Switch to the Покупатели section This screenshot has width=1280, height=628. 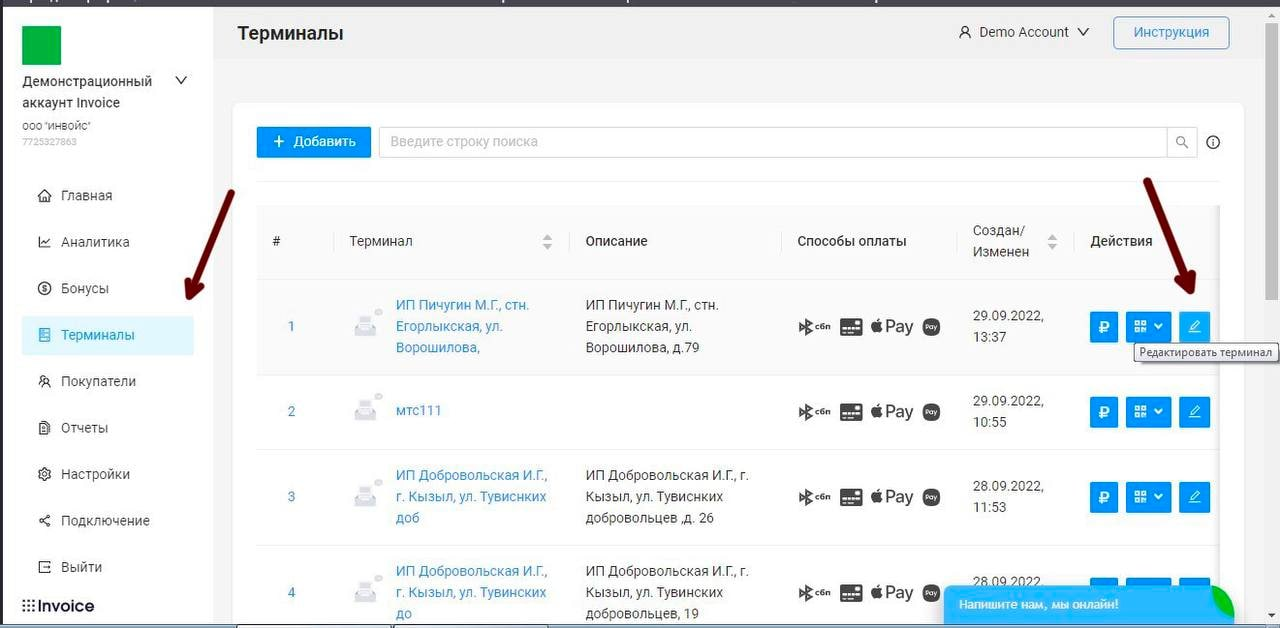coord(97,381)
